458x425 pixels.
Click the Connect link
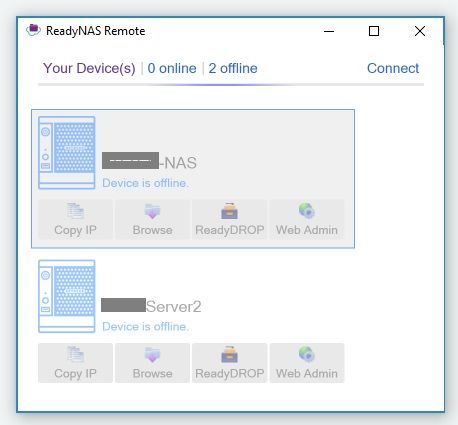(x=393, y=68)
